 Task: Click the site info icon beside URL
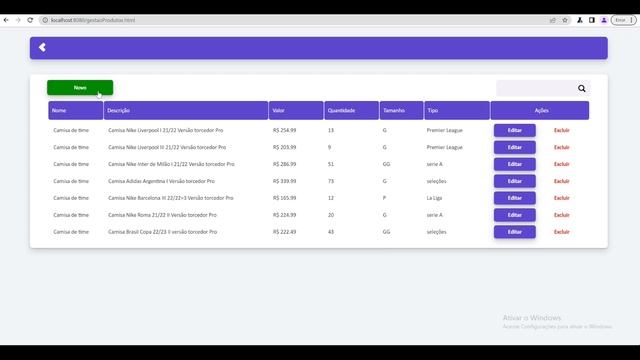[45, 20]
